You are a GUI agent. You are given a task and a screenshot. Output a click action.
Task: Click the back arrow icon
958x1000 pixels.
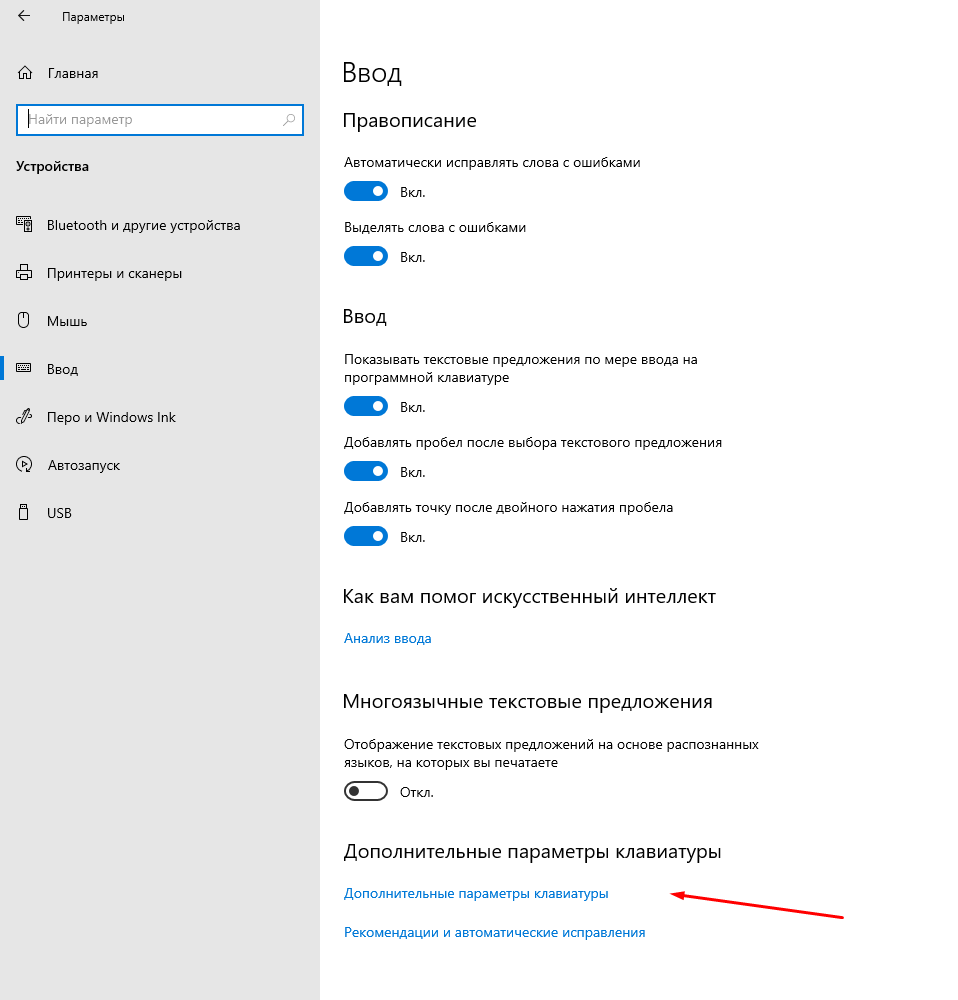[x=24, y=16]
